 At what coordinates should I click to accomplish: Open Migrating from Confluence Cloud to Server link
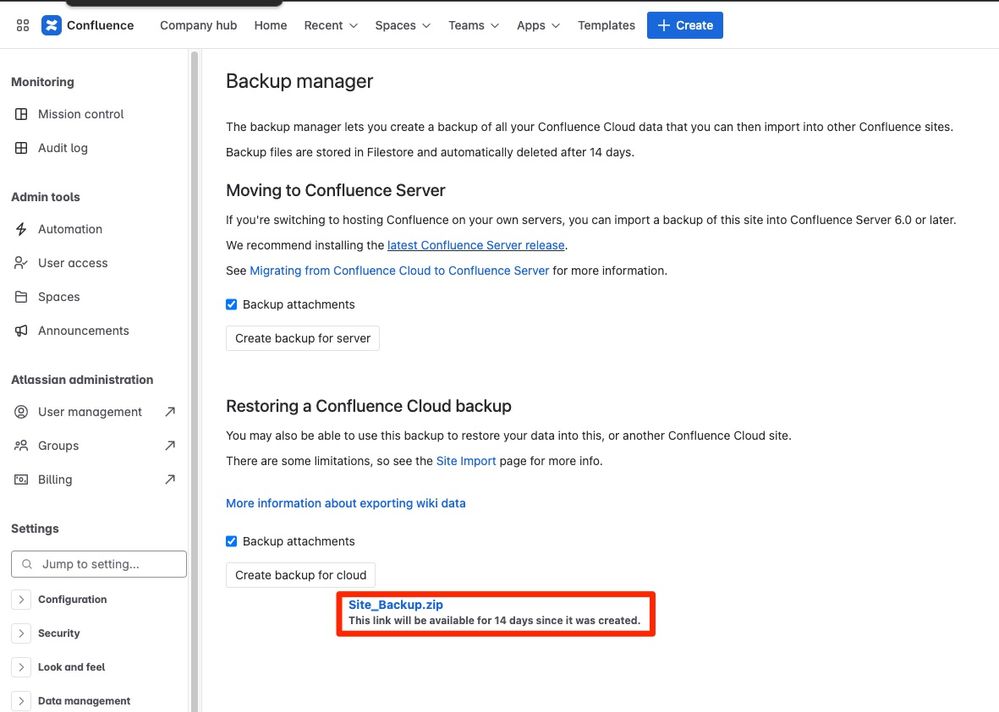pos(399,271)
